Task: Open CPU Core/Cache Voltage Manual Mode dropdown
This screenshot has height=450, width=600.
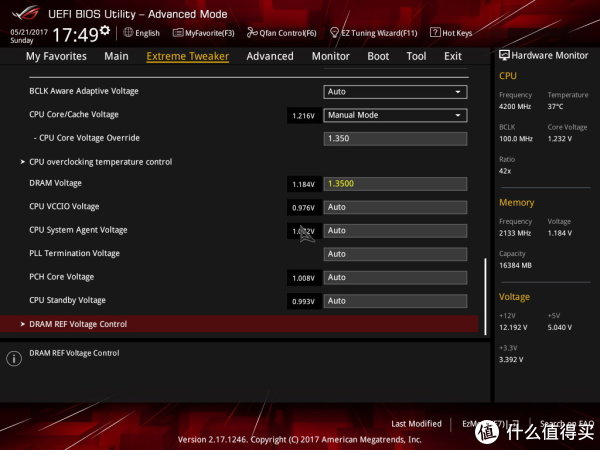Action: point(395,115)
